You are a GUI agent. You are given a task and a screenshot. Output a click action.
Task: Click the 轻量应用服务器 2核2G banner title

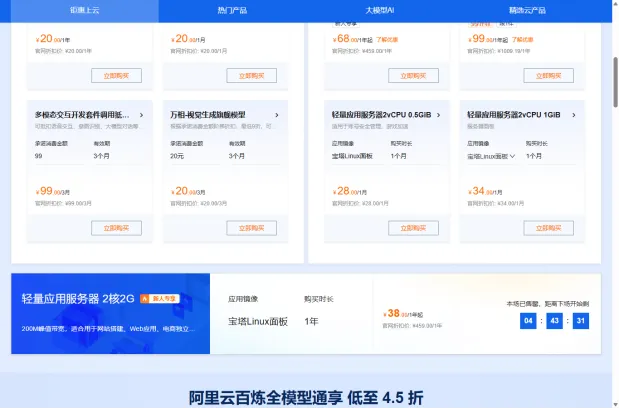(x=78, y=299)
